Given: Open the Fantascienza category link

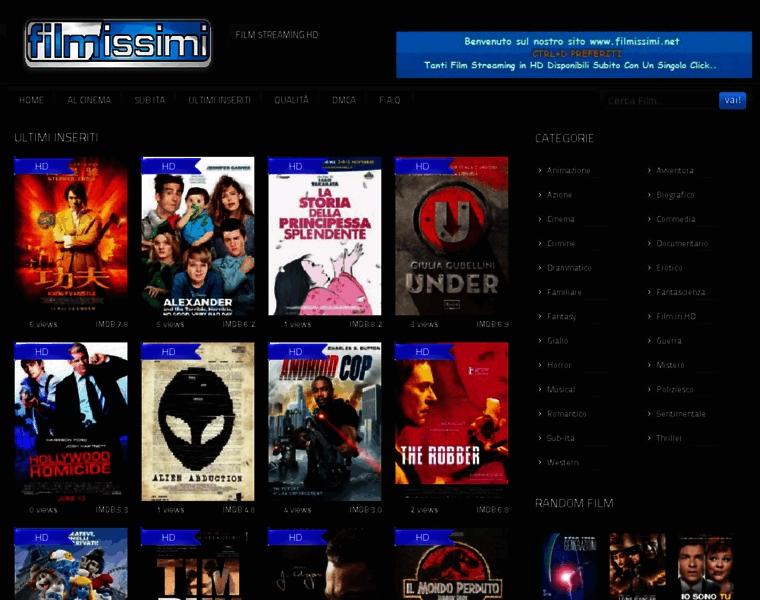Looking at the screenshot, I should (x=680, y=292).
